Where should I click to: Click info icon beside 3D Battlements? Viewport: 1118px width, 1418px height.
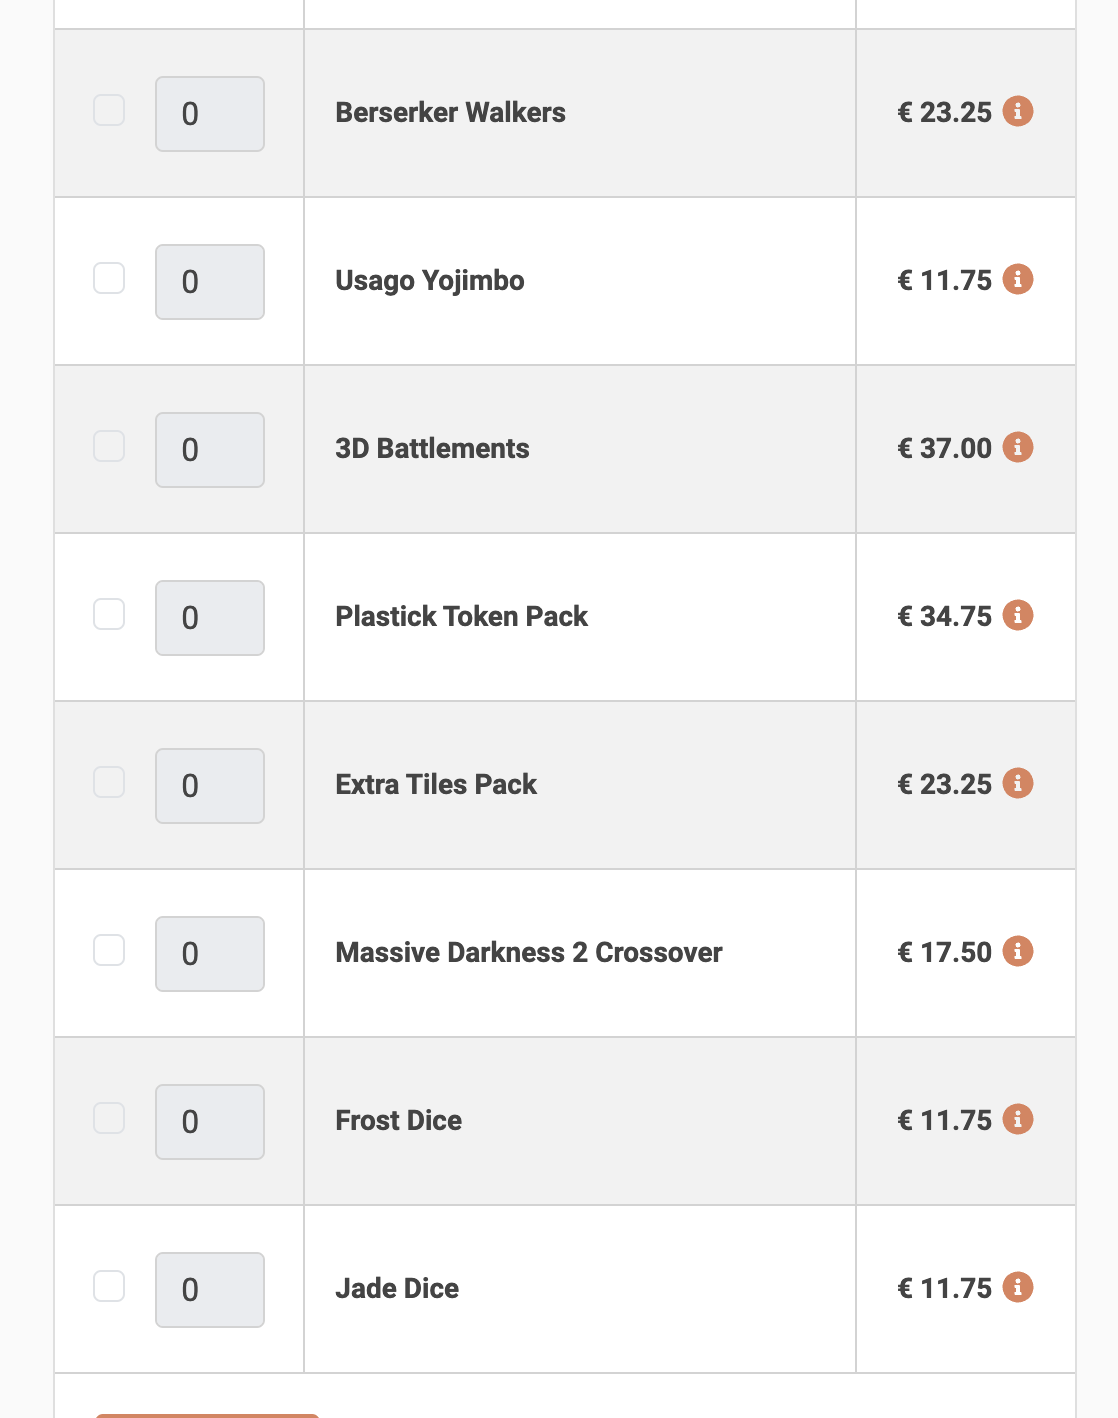click(x=1018, y=447)
